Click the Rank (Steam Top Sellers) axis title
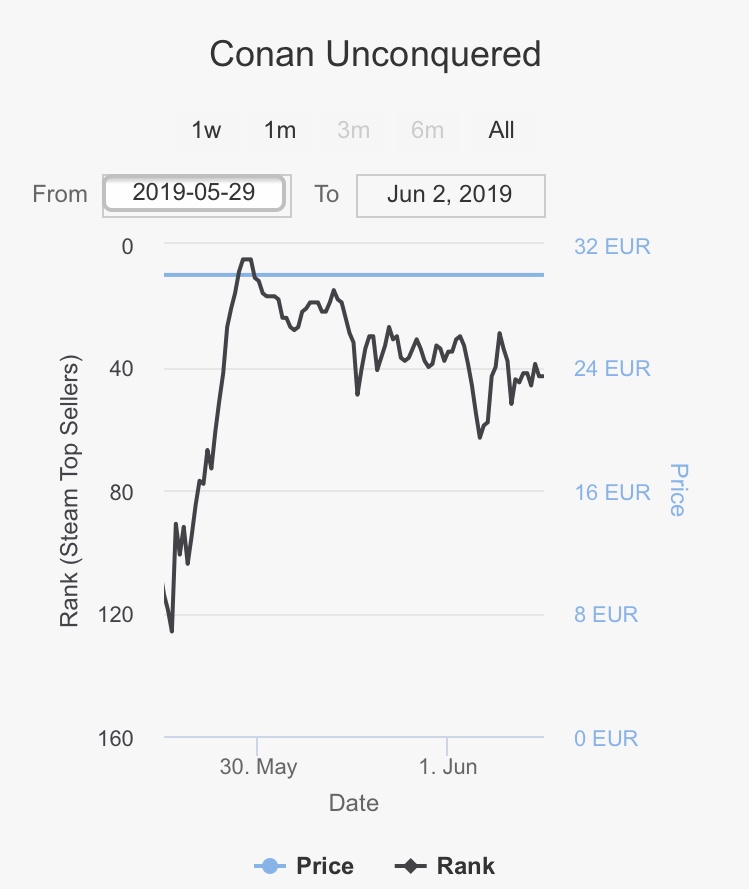Image resolution: width=749 pixels, height=889 pixels. coord(69,490)
